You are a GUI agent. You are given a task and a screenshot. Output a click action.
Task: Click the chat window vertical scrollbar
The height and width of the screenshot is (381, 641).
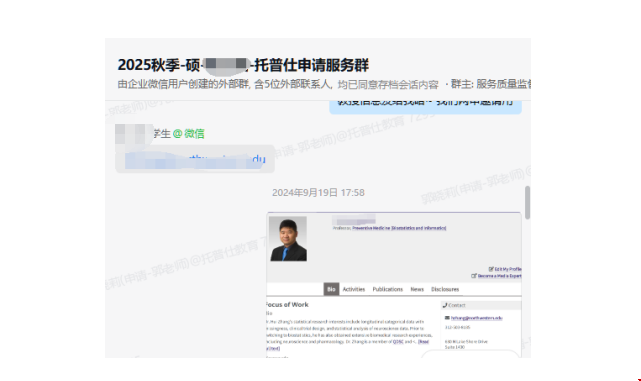[x=528, y=203]
